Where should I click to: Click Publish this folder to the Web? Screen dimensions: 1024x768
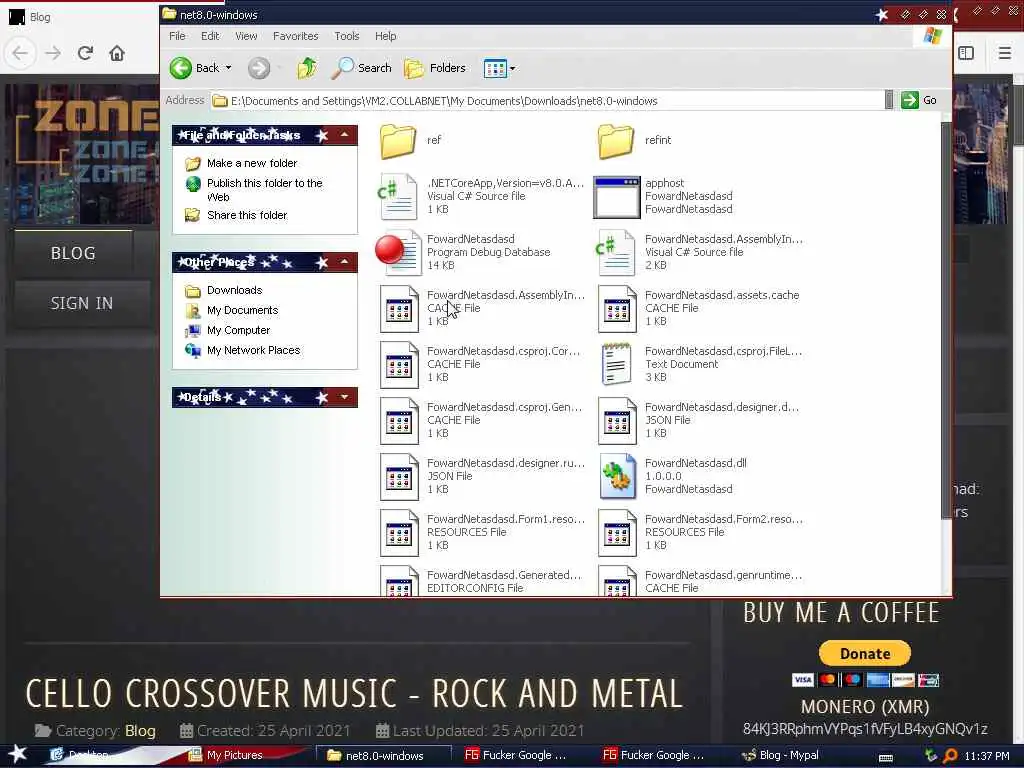pyautogui.click(x=264, y=190)
